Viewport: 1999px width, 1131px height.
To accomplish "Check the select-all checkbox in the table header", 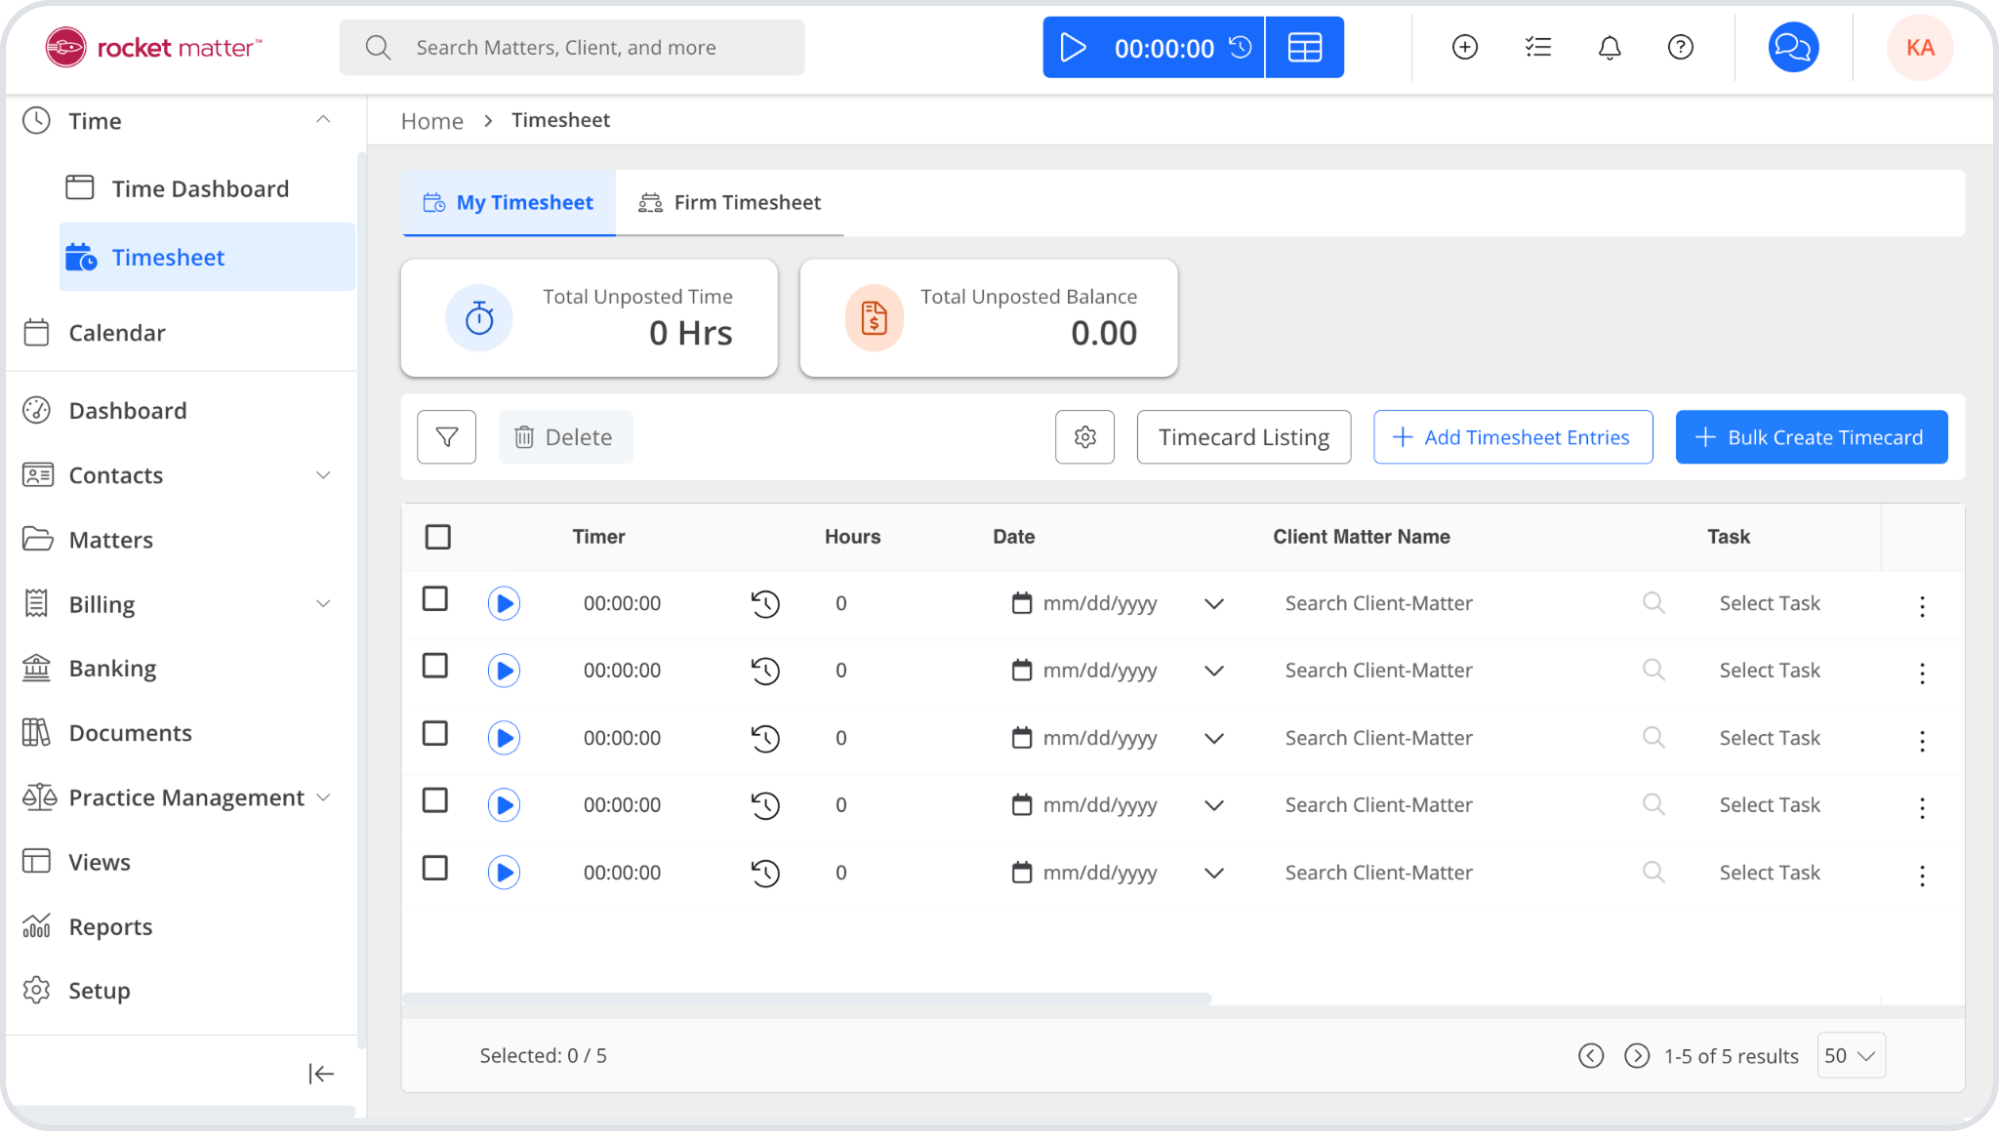I will [x=437, y=537].
